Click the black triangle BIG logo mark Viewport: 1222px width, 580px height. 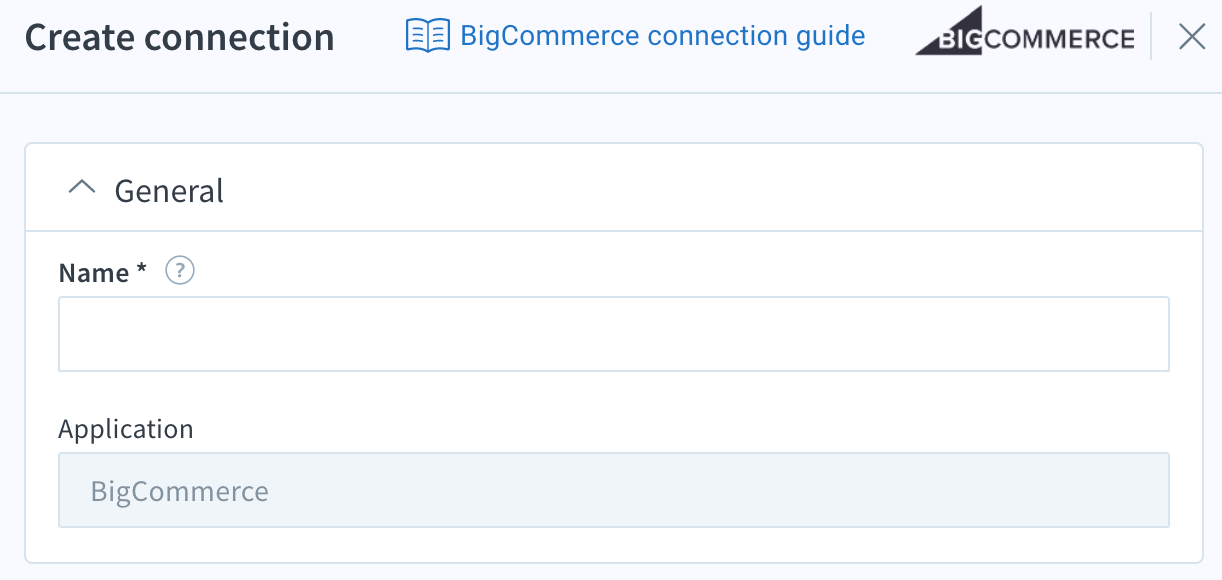click(x=946, y=32)
